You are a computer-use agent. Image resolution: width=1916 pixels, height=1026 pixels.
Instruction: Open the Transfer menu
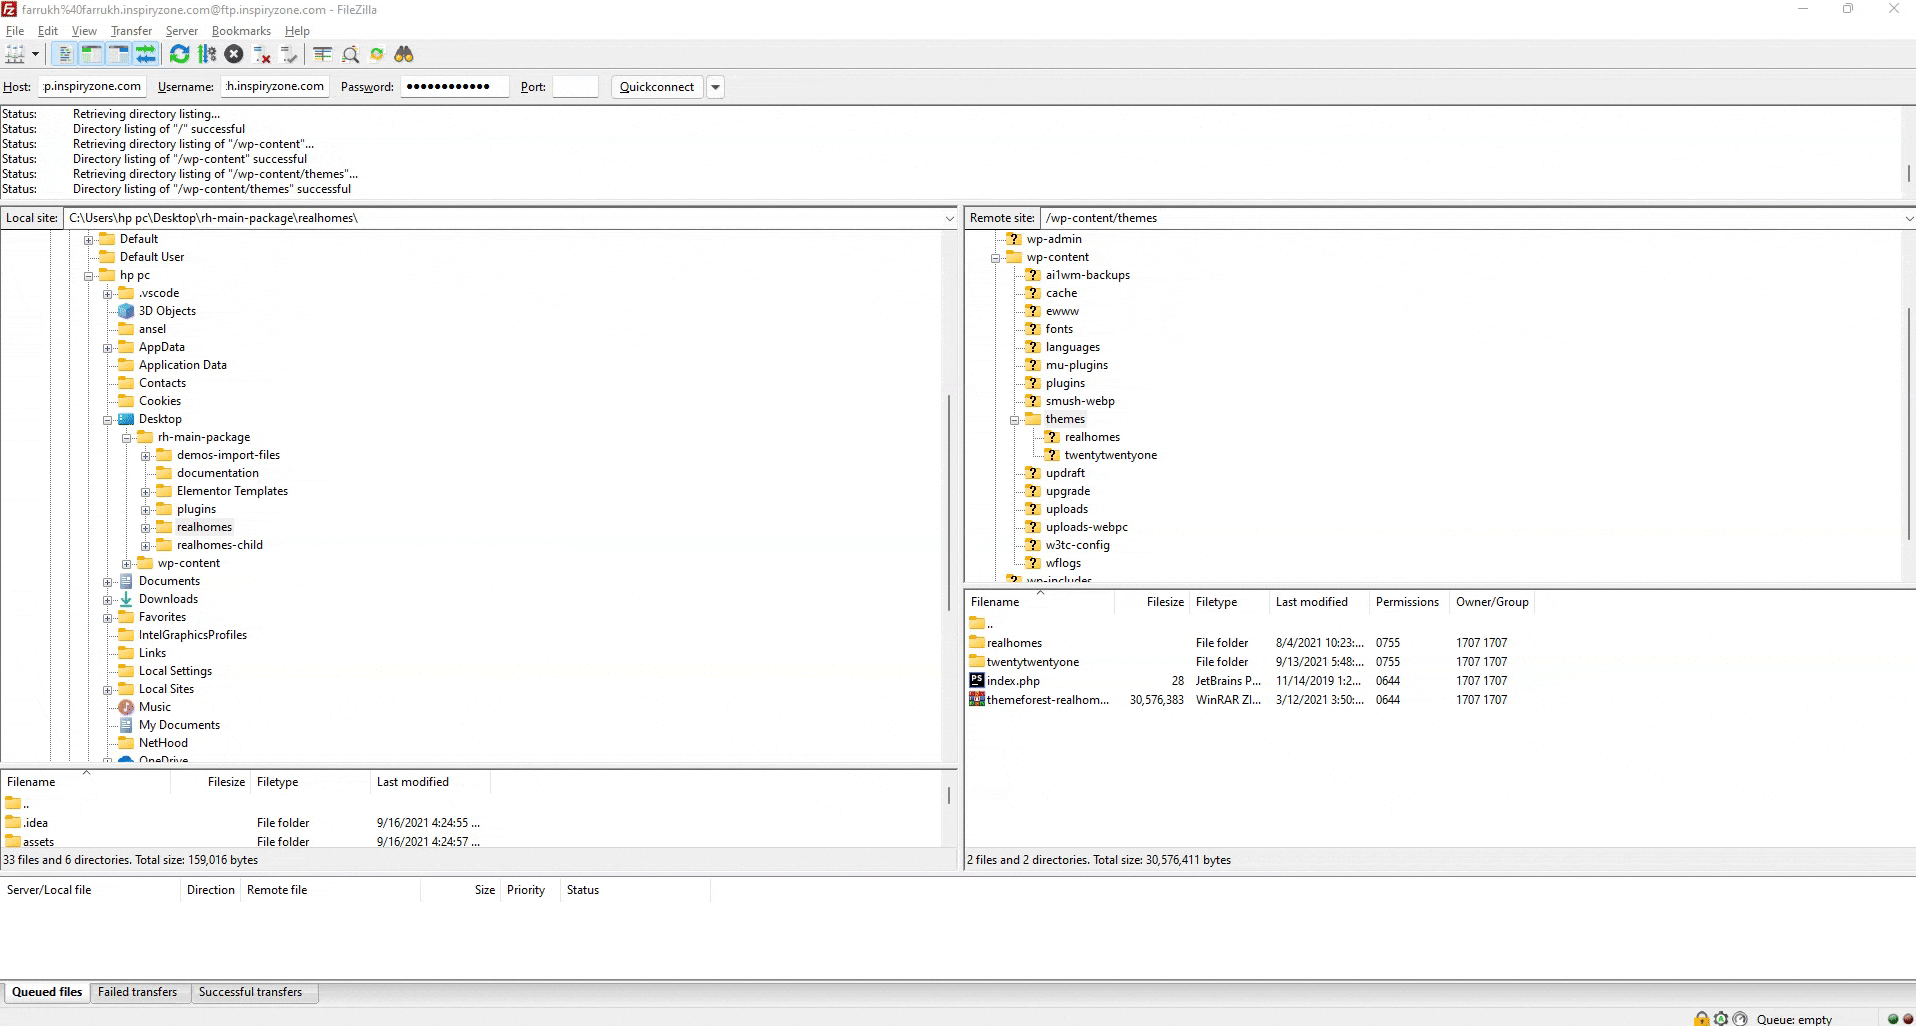(131, 31)
